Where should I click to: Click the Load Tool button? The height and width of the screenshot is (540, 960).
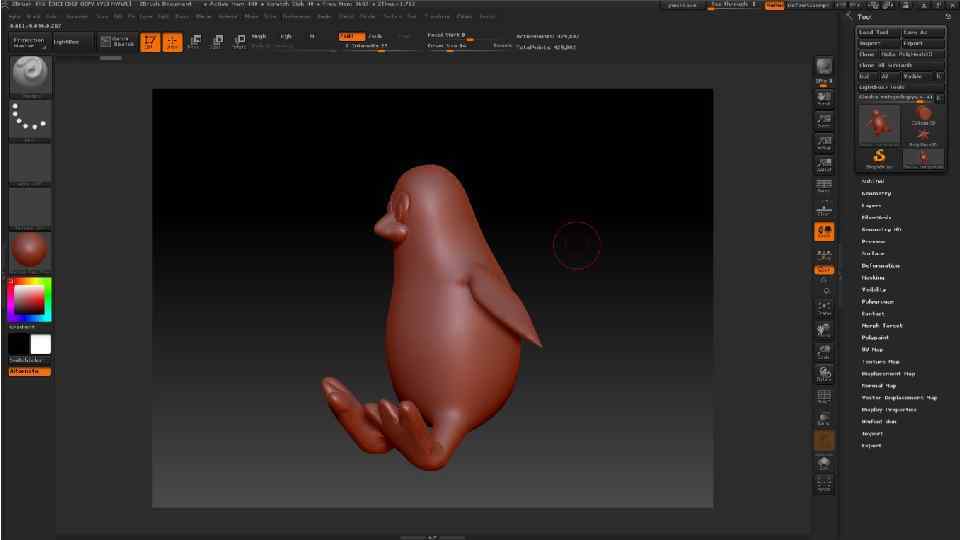tap(873, 32)
